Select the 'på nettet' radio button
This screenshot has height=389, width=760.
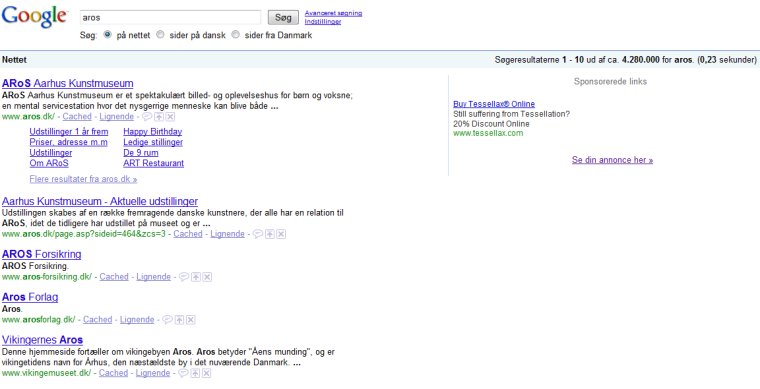coord(108,35)
